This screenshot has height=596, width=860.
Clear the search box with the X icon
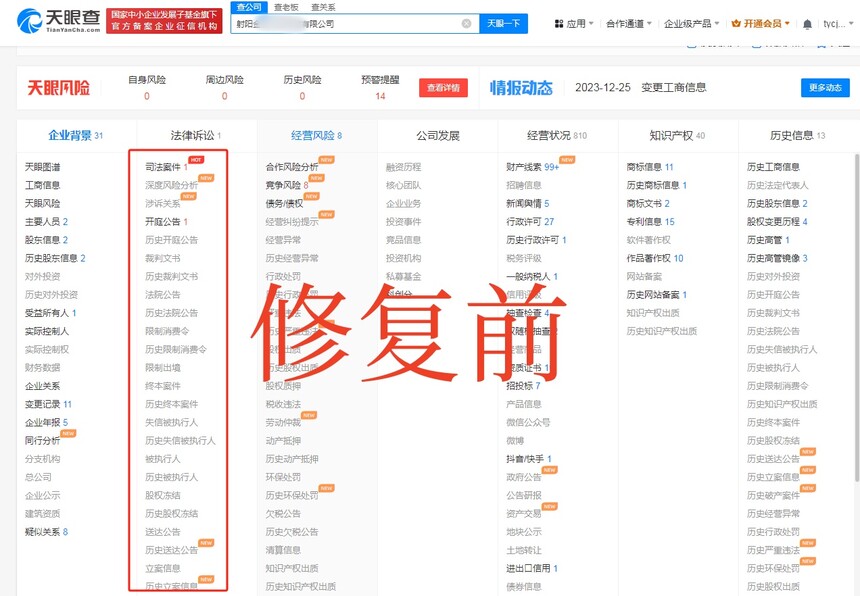[x=466, y=24]
